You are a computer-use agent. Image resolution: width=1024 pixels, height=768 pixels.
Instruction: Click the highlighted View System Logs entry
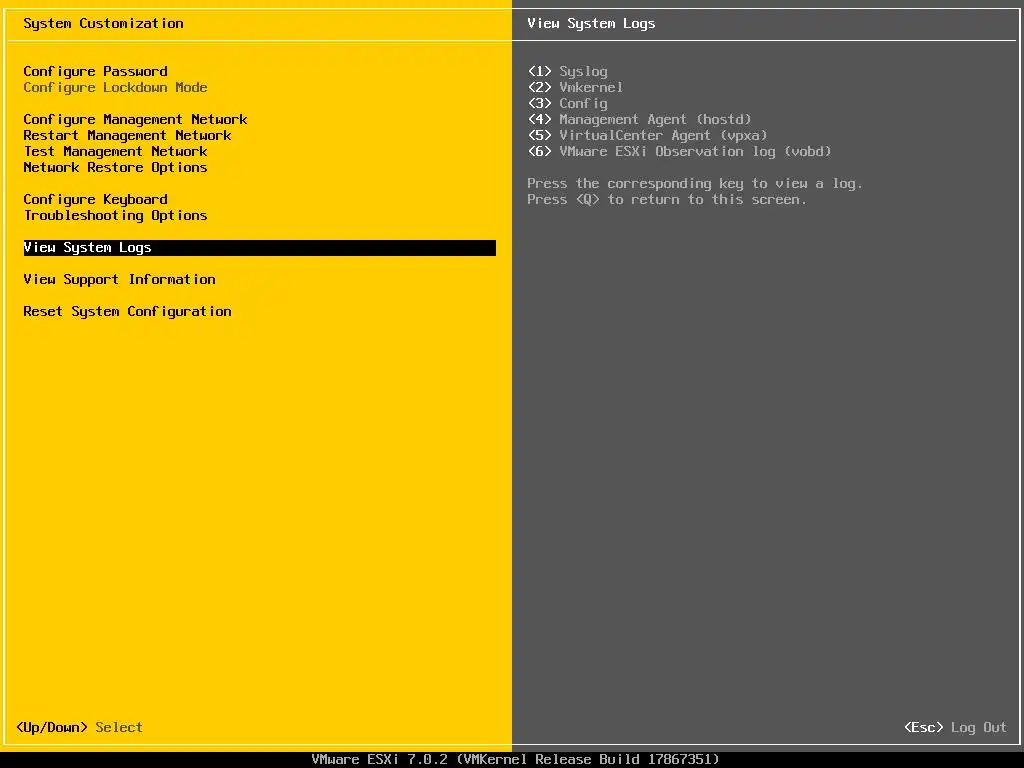(259, 248)
